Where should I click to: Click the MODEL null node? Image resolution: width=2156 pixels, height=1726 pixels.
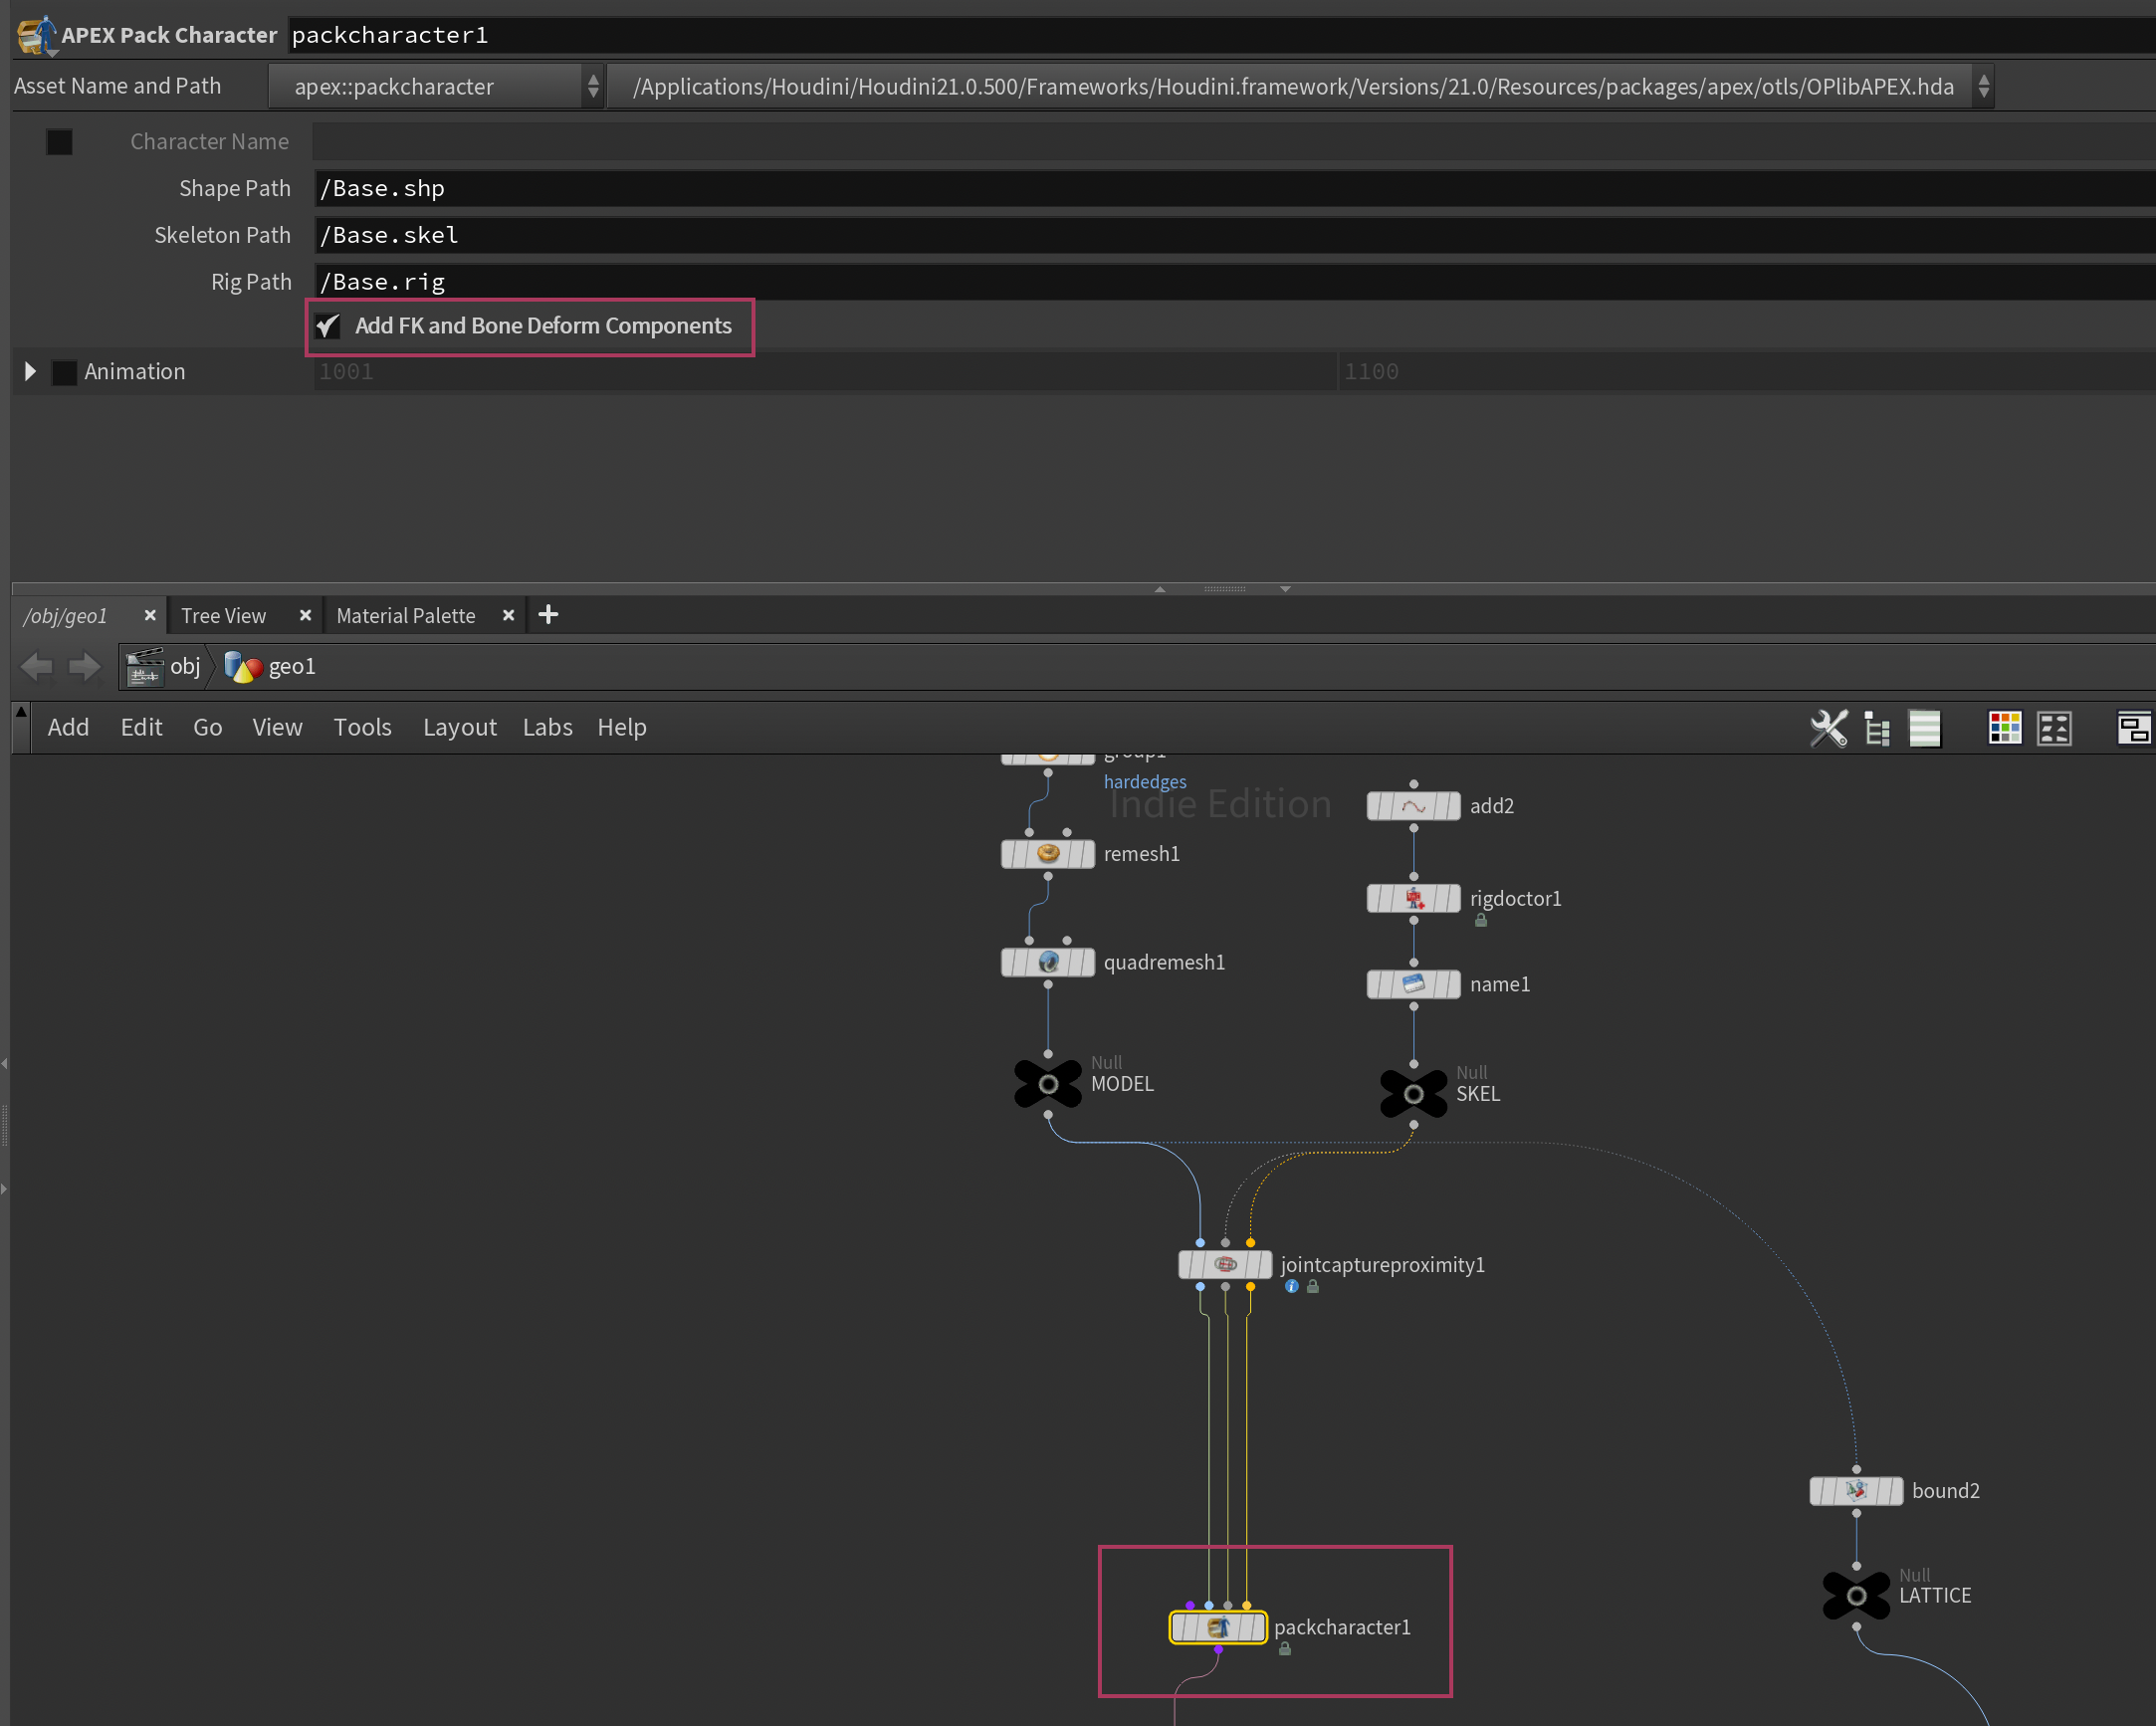1047,1084
